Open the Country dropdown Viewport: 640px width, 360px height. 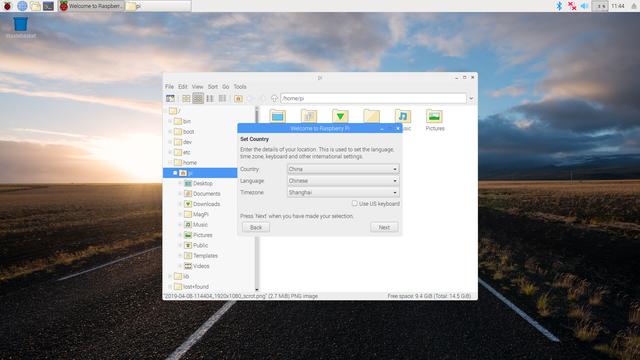(343, 169)
